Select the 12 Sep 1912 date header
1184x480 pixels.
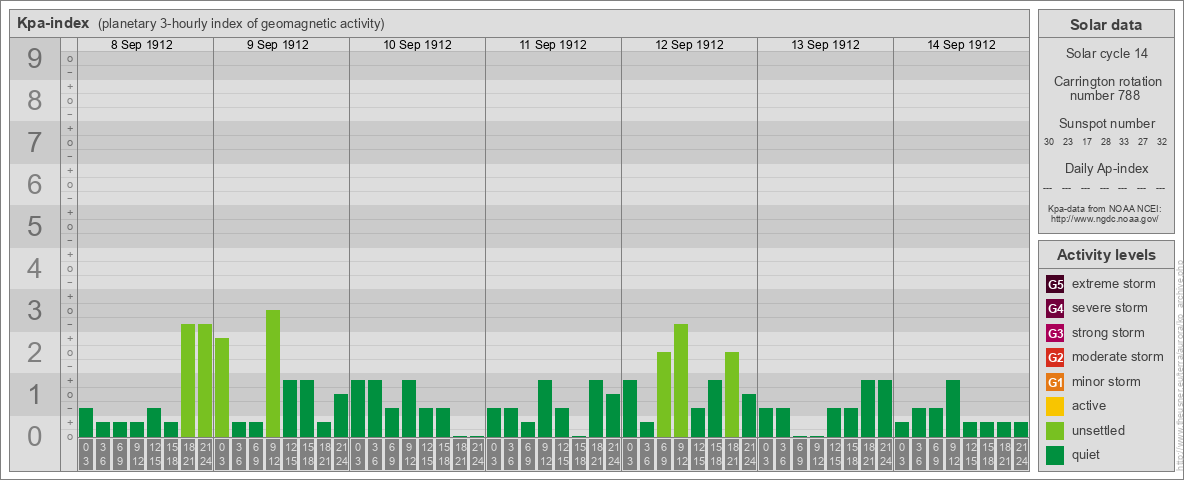click(689, 45)
